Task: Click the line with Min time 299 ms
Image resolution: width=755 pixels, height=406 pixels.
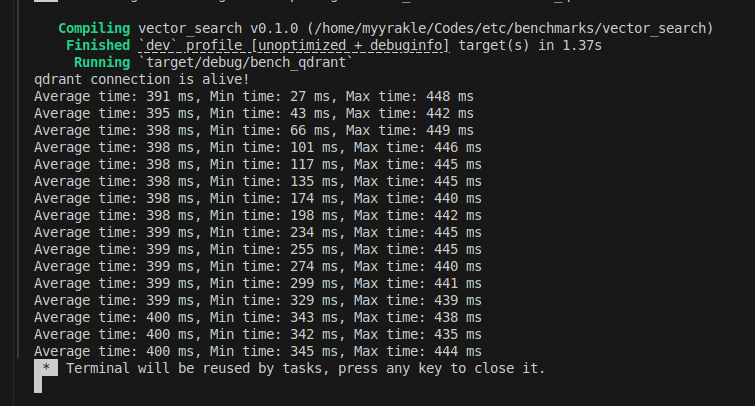Action: tap(257, 283)
